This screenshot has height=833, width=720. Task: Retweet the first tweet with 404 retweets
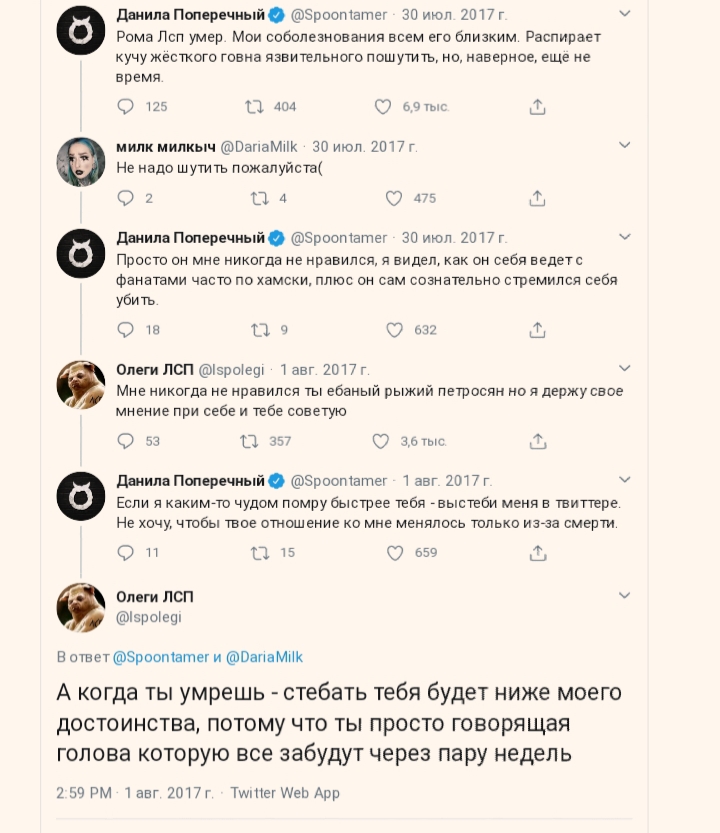[254, 107]
